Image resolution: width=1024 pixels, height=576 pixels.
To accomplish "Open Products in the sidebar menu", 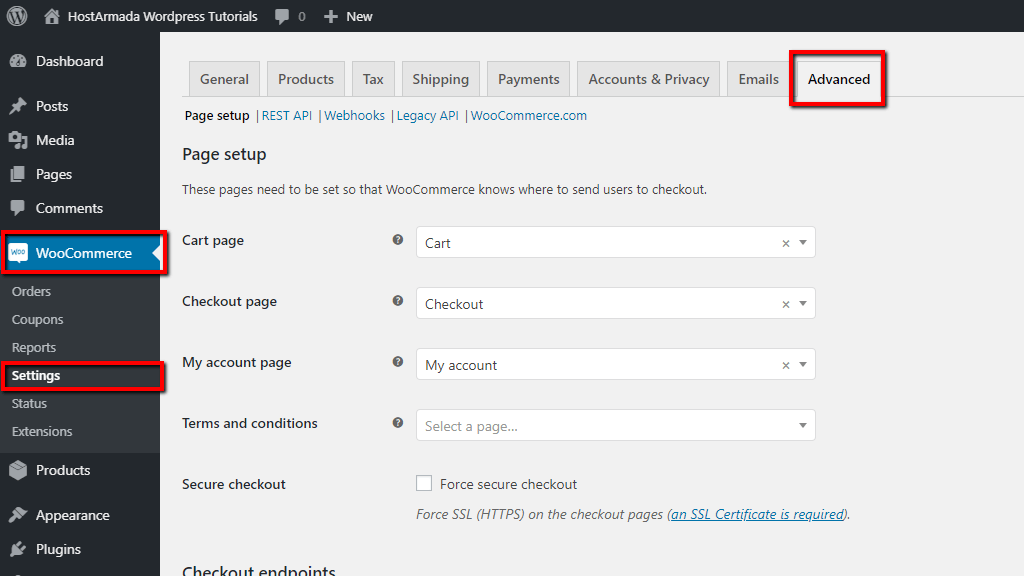I will 63,470.
